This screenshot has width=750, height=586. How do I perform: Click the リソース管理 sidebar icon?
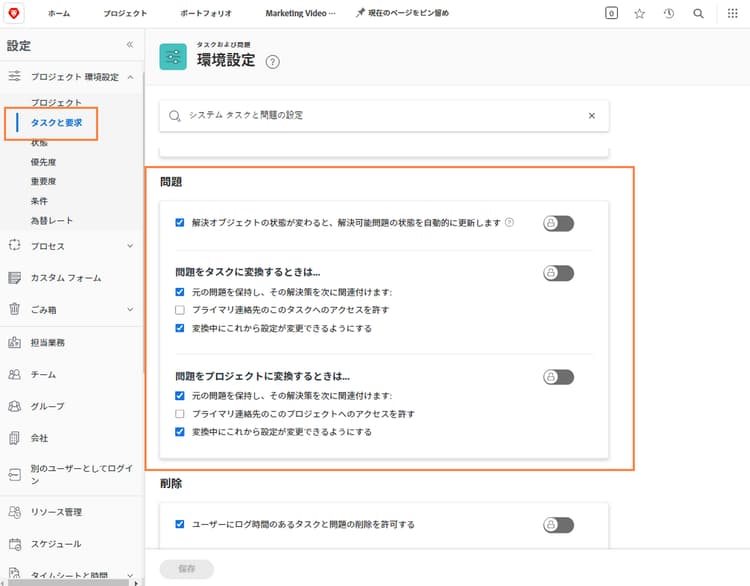[15, 512]
